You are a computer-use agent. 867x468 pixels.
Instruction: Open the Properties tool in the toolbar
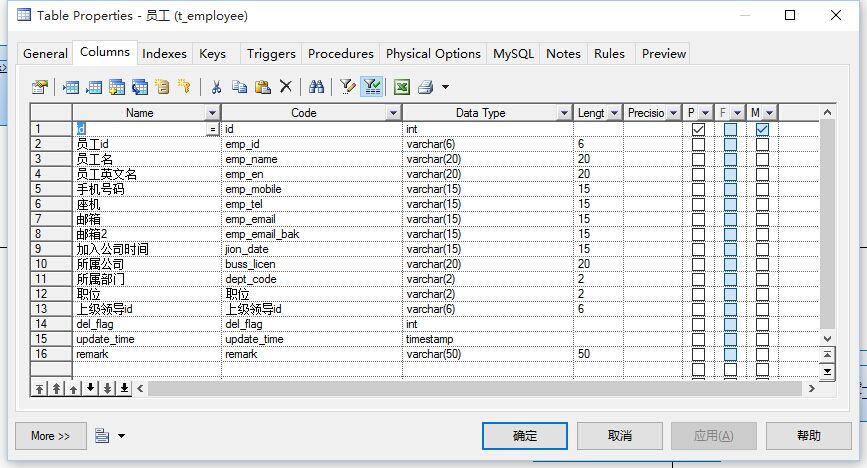(40, 87)
